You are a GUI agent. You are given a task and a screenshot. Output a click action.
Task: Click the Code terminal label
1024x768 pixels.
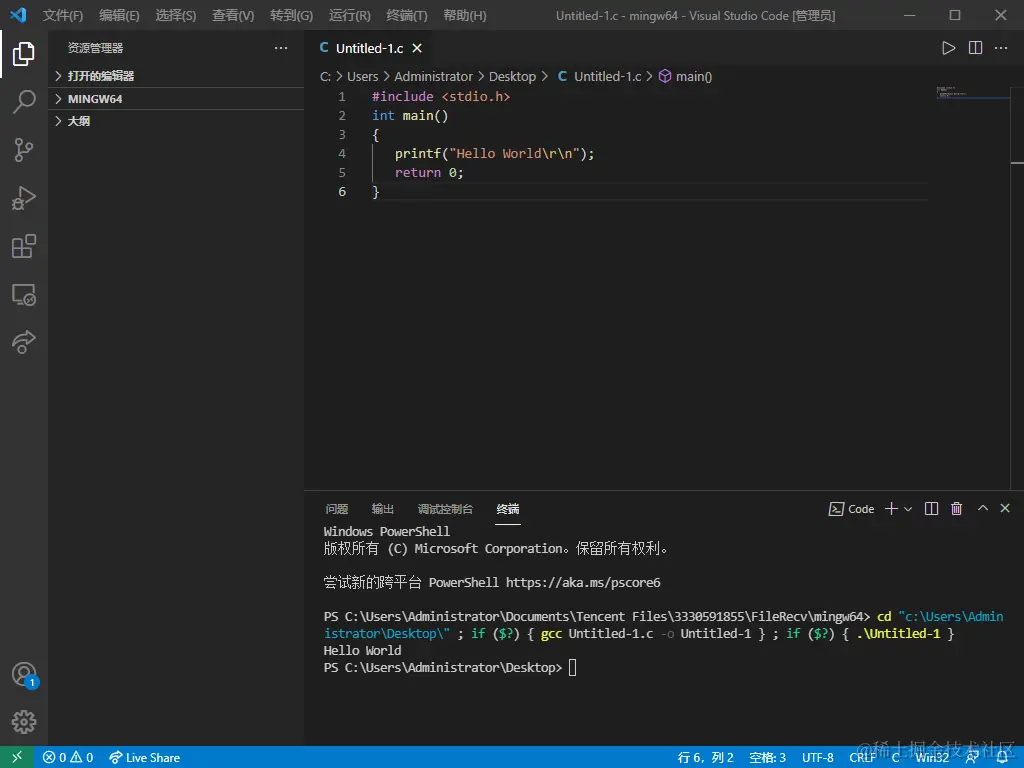pyautogui.click(x=852, y=509)
